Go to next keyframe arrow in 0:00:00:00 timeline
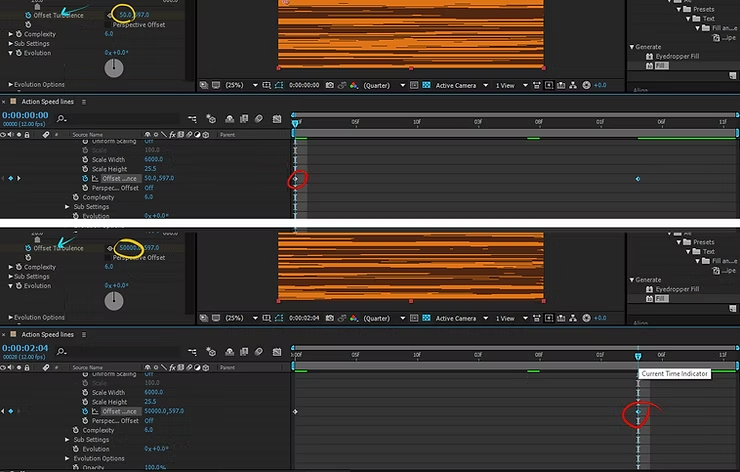 pyautogui.click(x=19, y=178)
